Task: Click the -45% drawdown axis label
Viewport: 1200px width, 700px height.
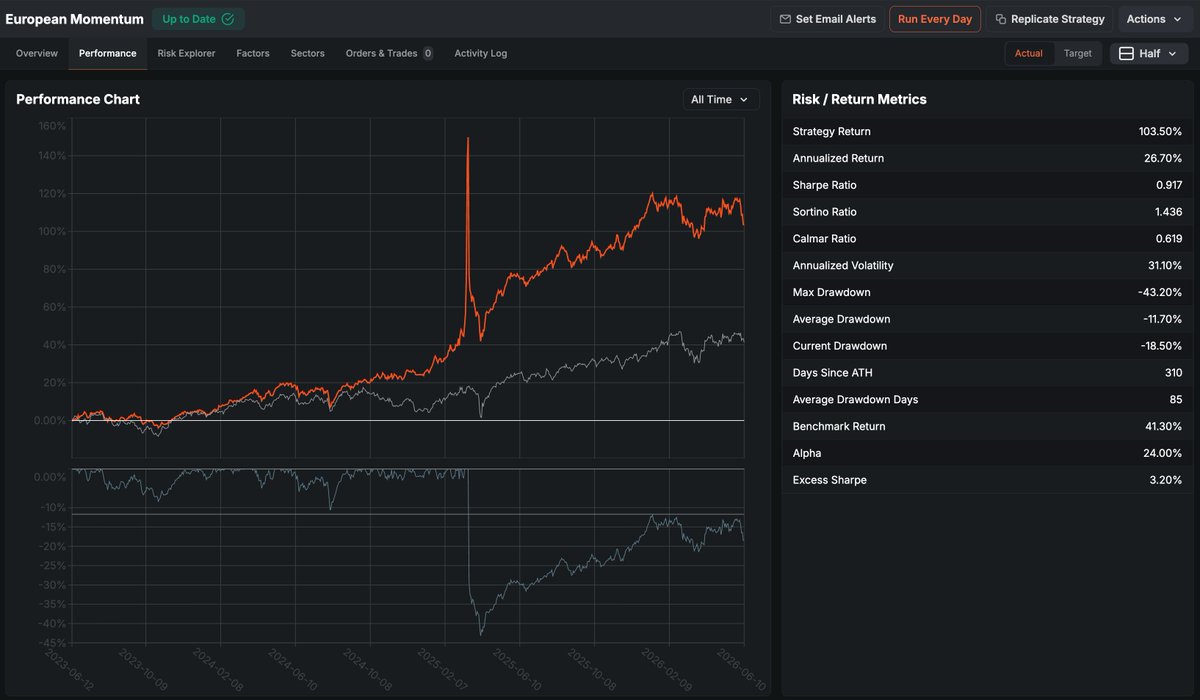Action: (53, 643)
